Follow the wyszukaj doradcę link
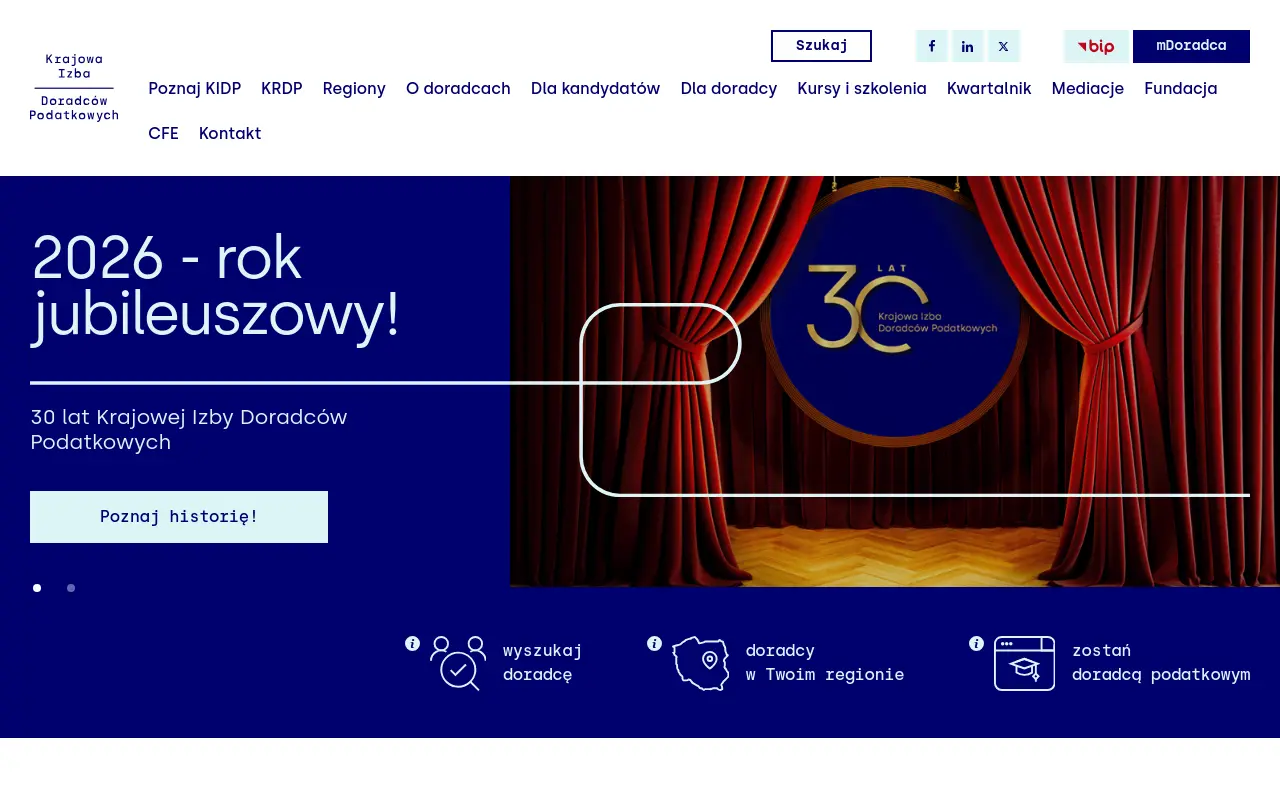This screenshot has height=800, width=1280. coord(542,663)
